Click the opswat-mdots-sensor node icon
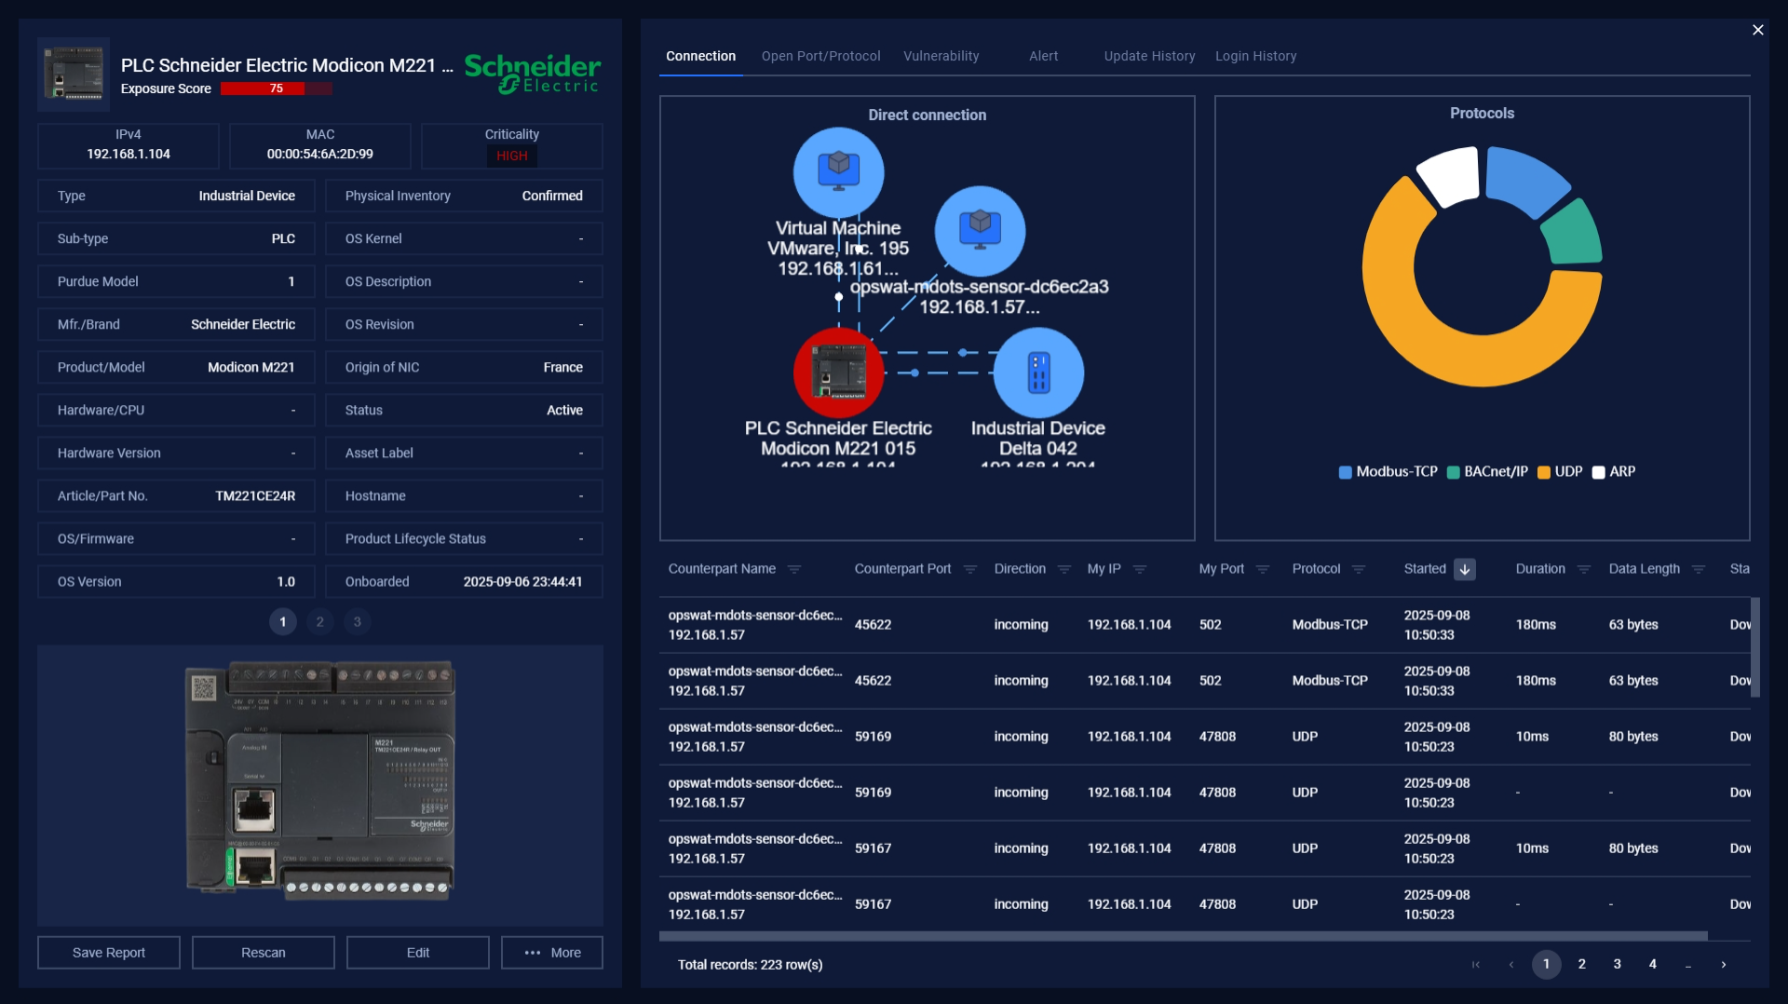The image size is (1788, 1004). coord(980,231)
